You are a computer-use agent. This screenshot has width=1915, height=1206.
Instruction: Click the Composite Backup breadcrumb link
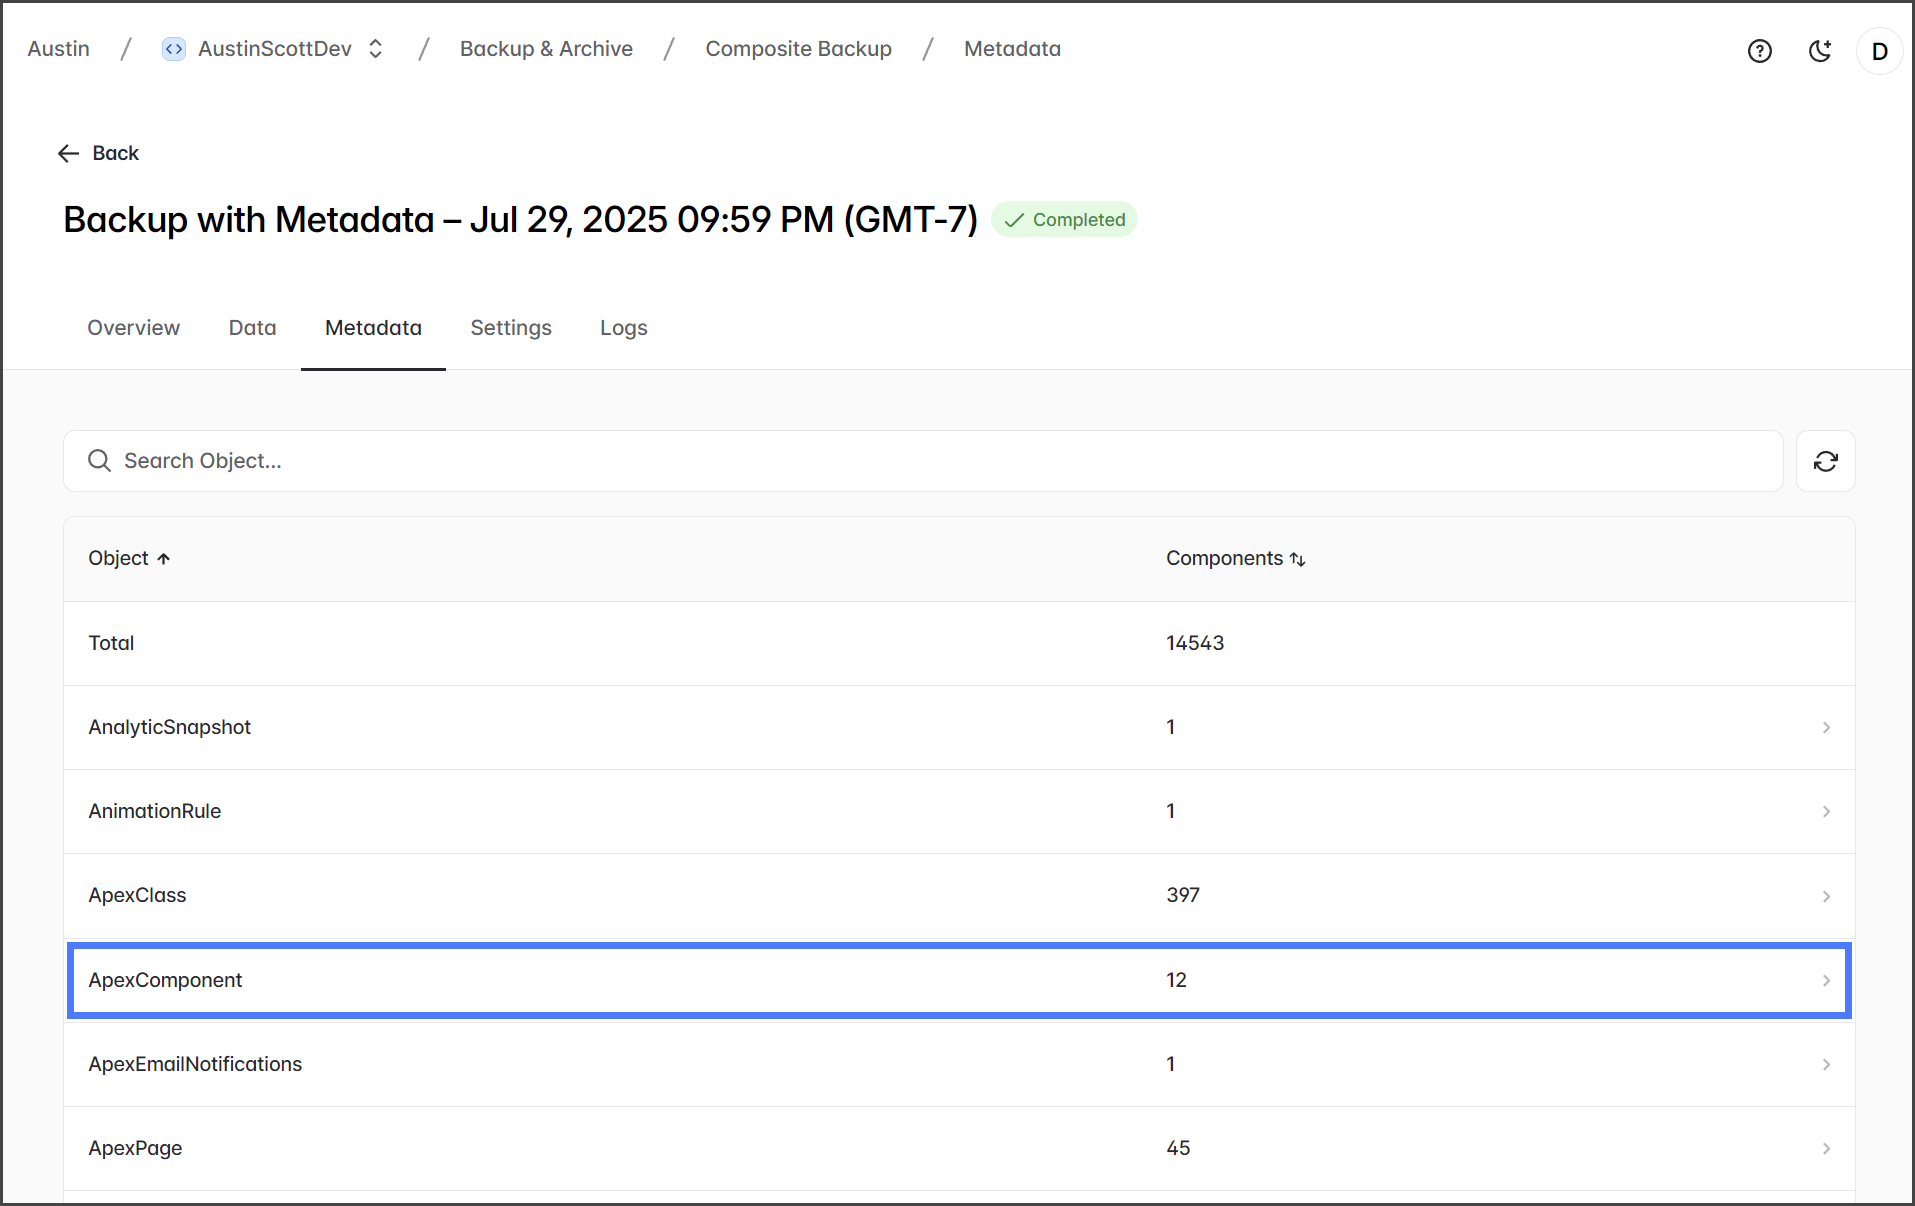coord(798,49)
